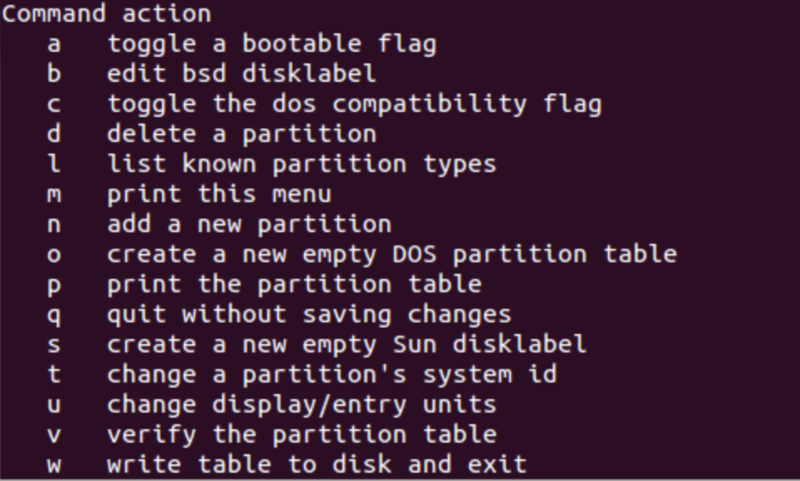The height and width of the screenshot is (481, 800).
Task: Click 'change display/entry units' line
Action: [x=302, y=404]
